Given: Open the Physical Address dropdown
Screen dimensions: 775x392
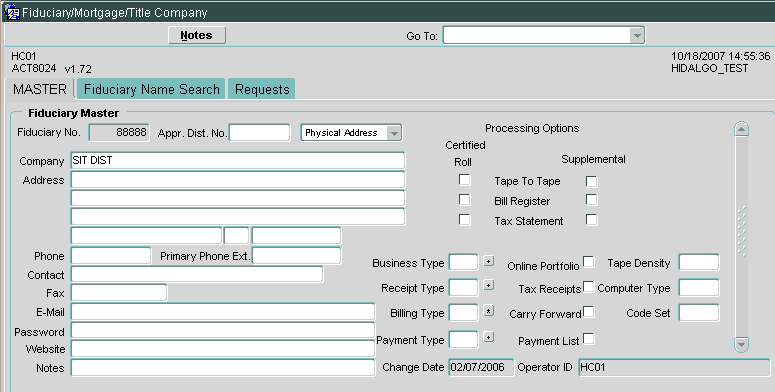Looking at the screenshot, I should [394, 133].
